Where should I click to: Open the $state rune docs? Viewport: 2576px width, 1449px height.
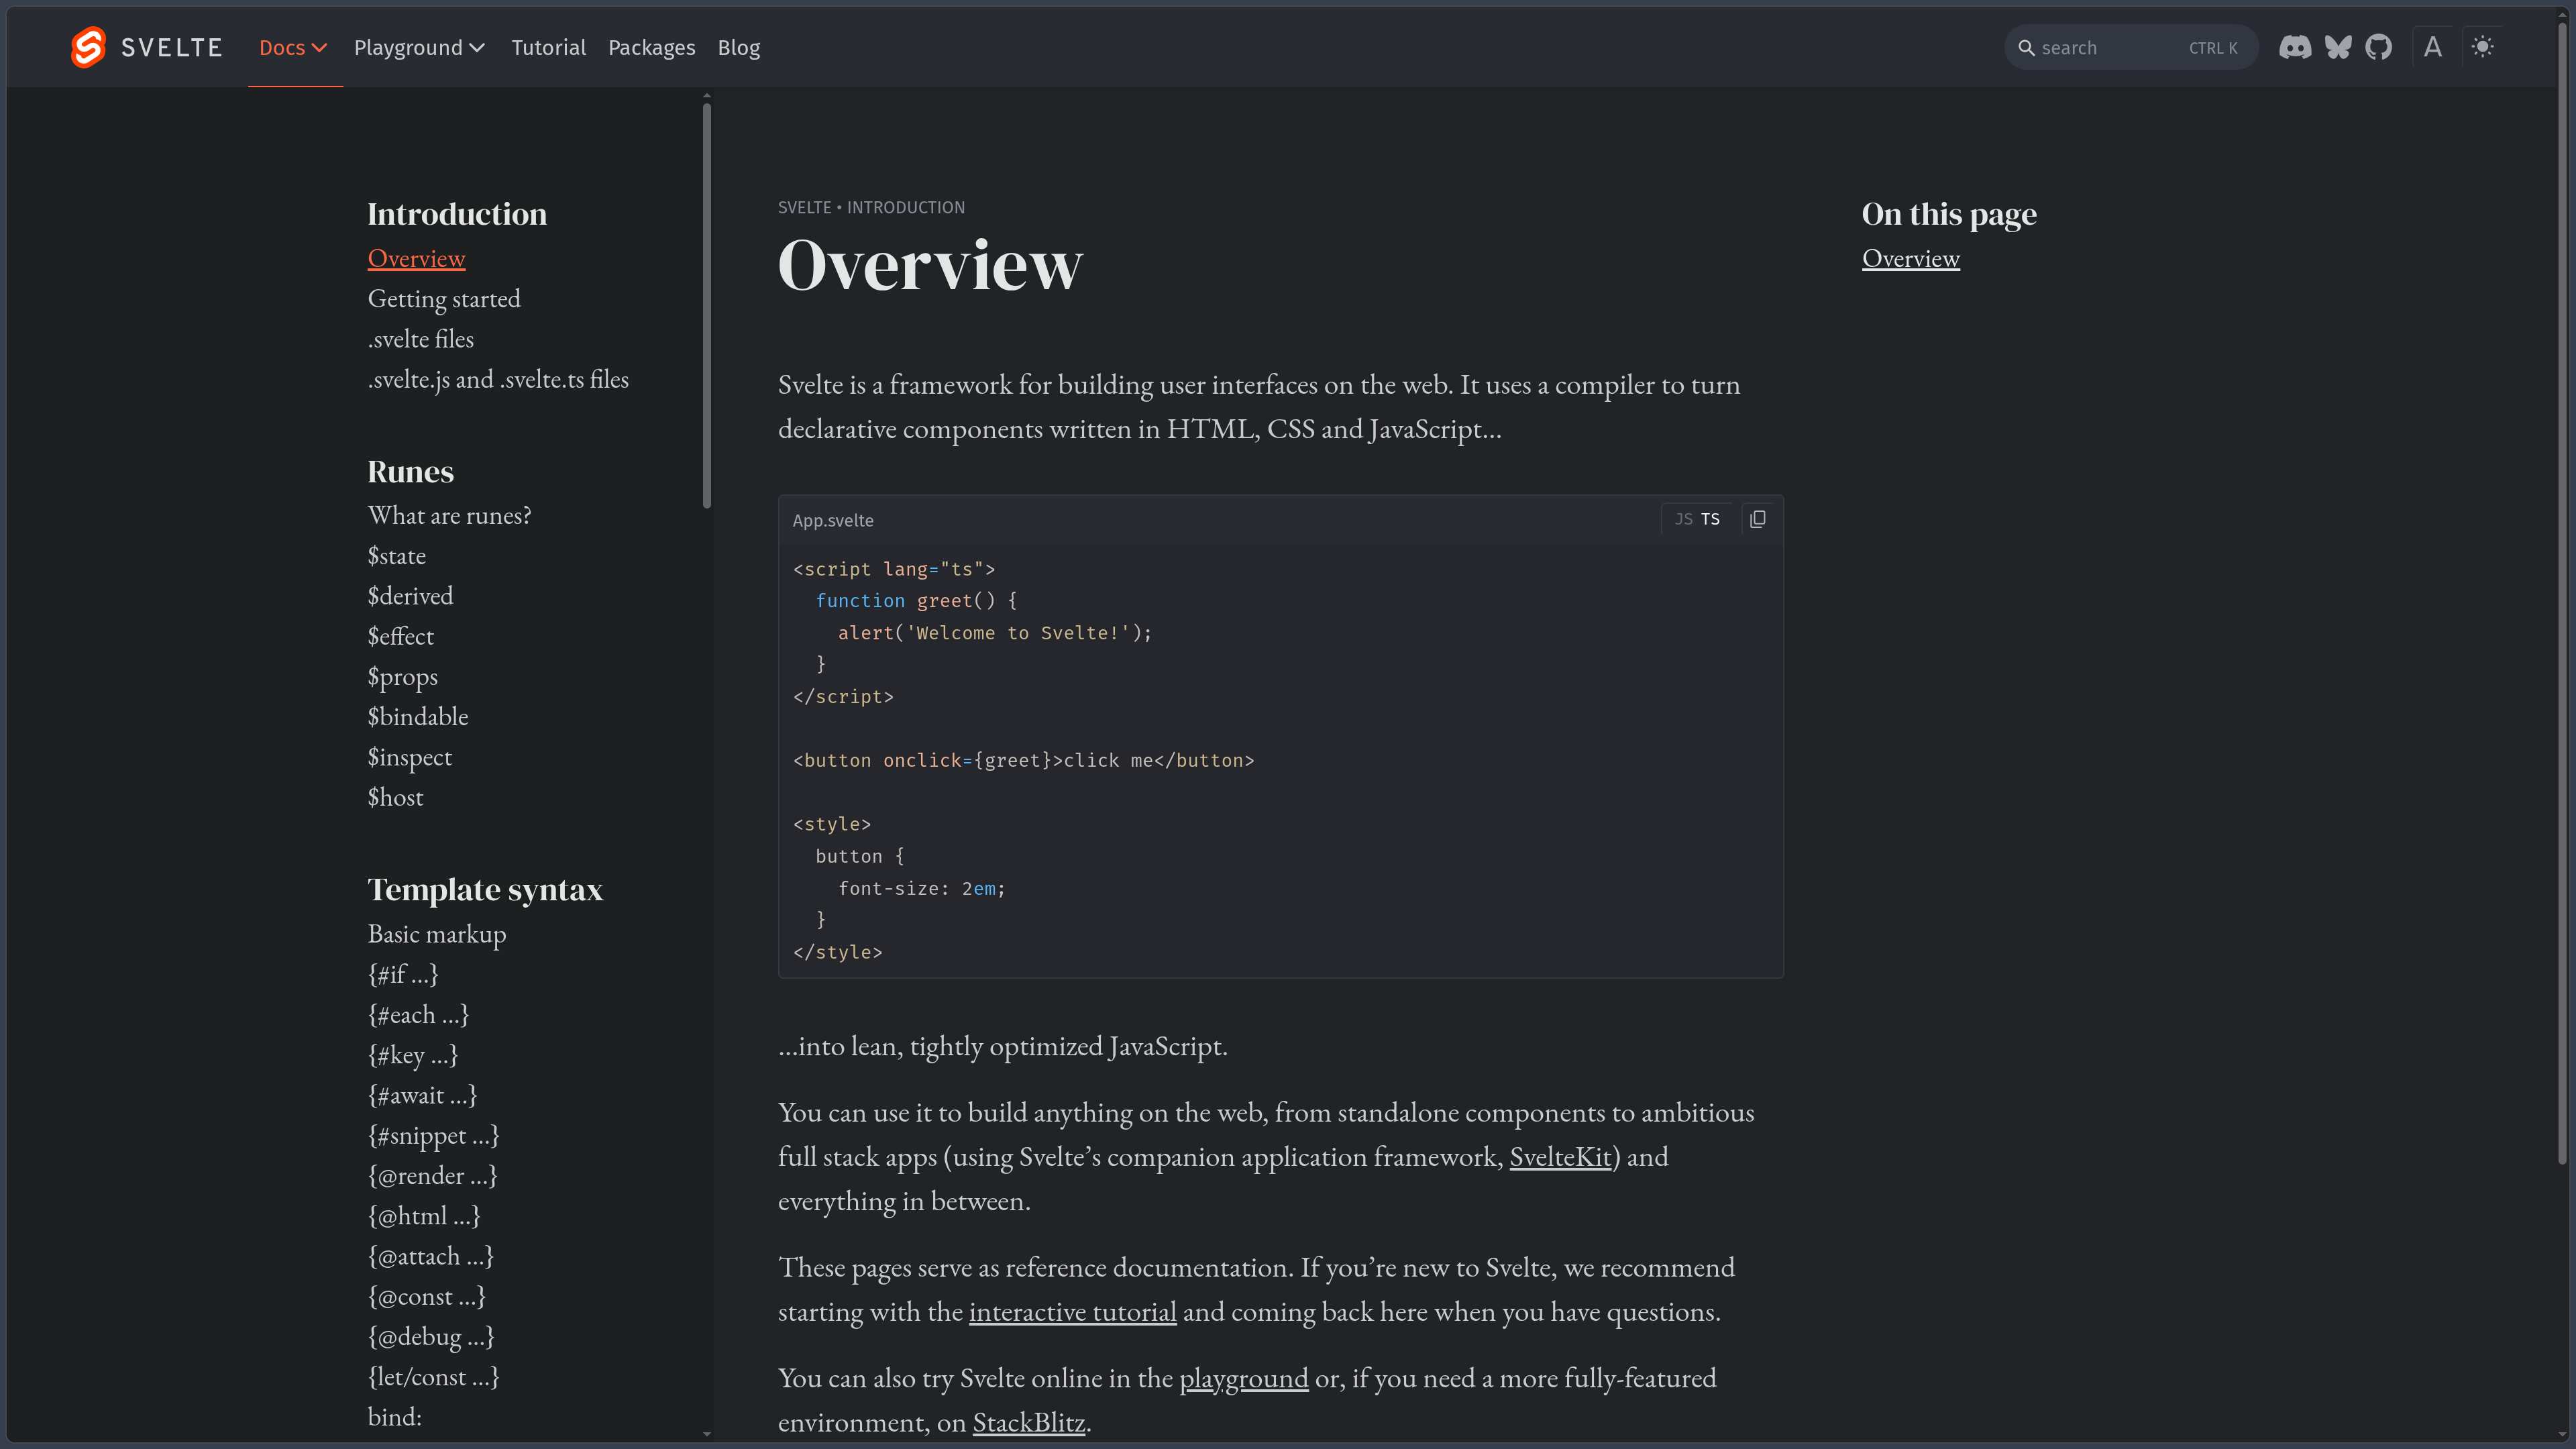tap(396, 555)
